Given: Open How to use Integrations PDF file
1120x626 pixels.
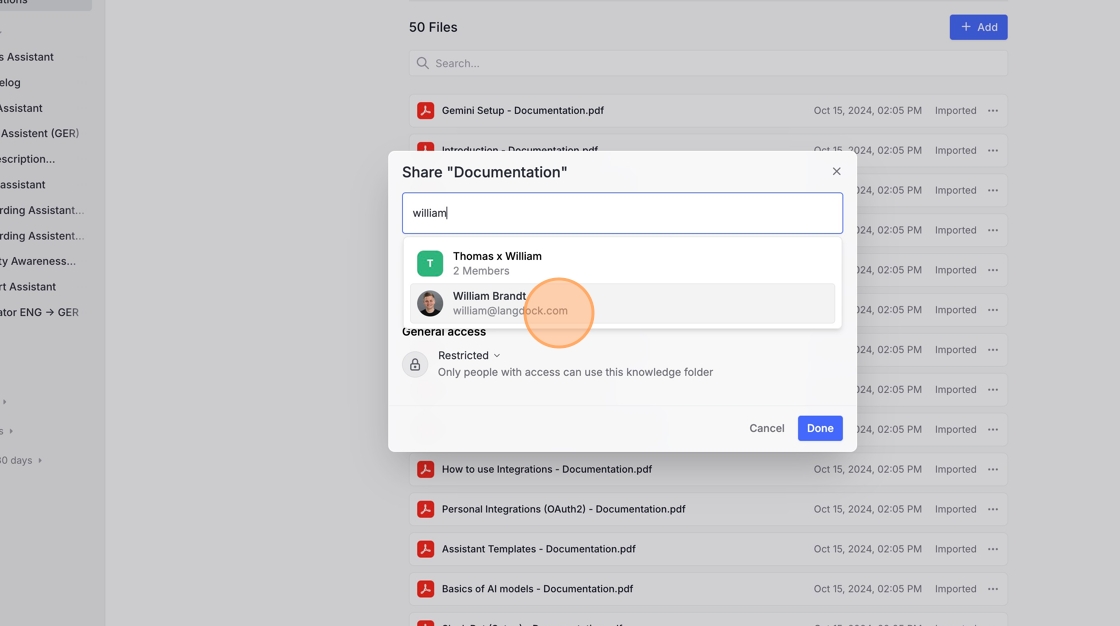Looking at the screenshot, I should point(546,469).
